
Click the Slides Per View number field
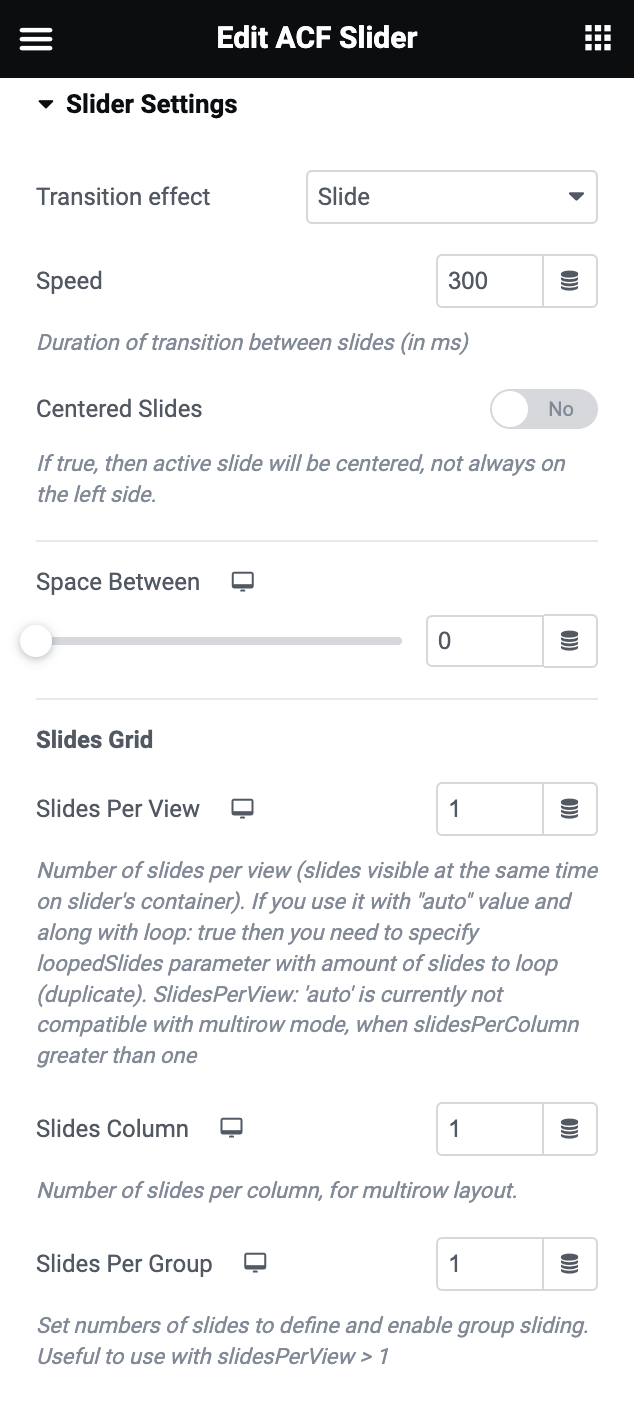[x=489, y=809]
